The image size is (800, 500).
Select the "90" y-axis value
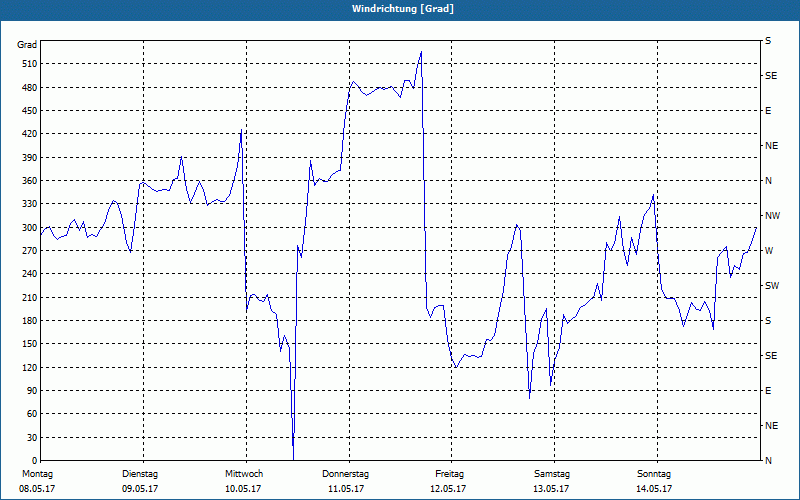coord(32,391)
